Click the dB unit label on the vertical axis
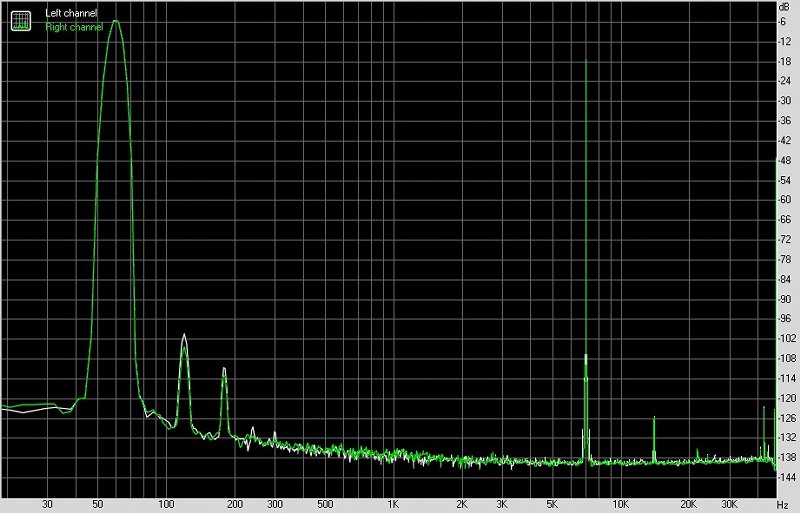The width and height of the screenshot is (800, 513). [x=786, y=7]
